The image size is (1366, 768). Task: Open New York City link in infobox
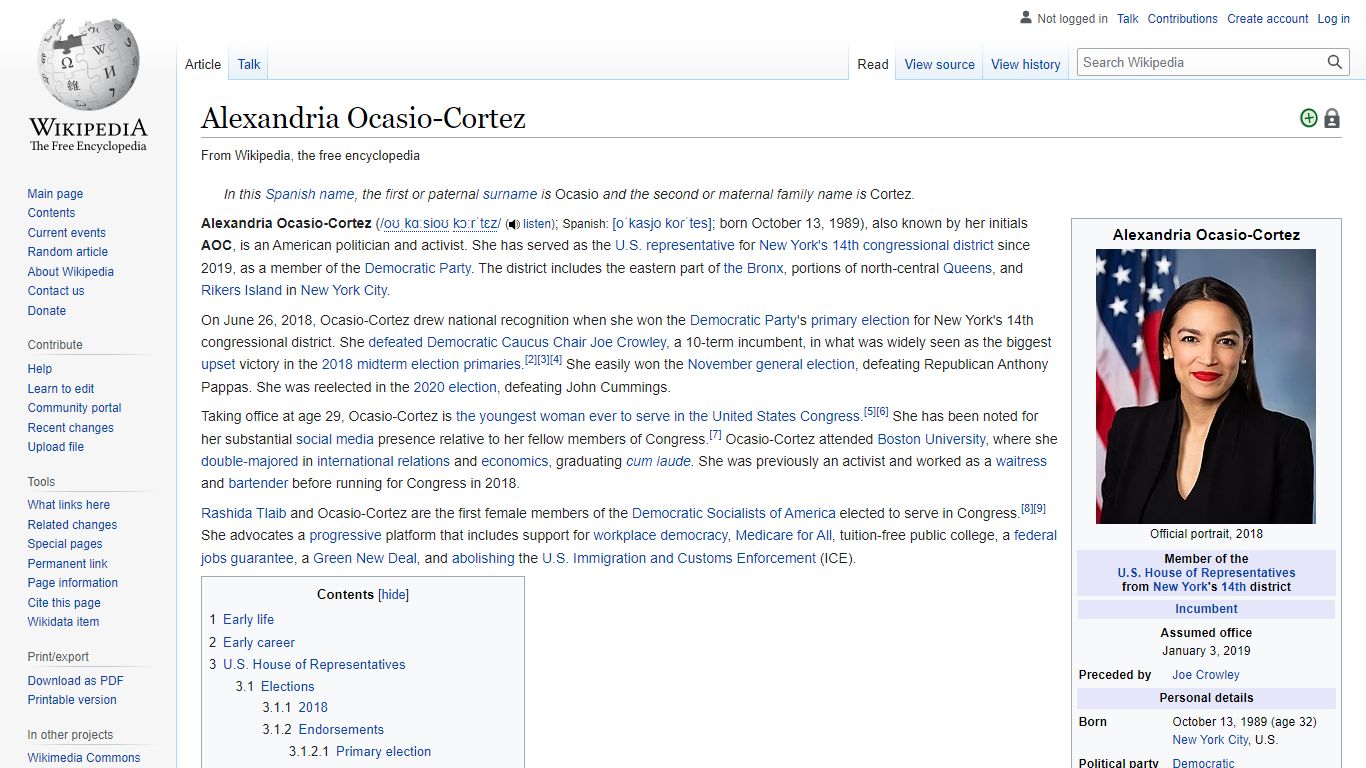1210,740
